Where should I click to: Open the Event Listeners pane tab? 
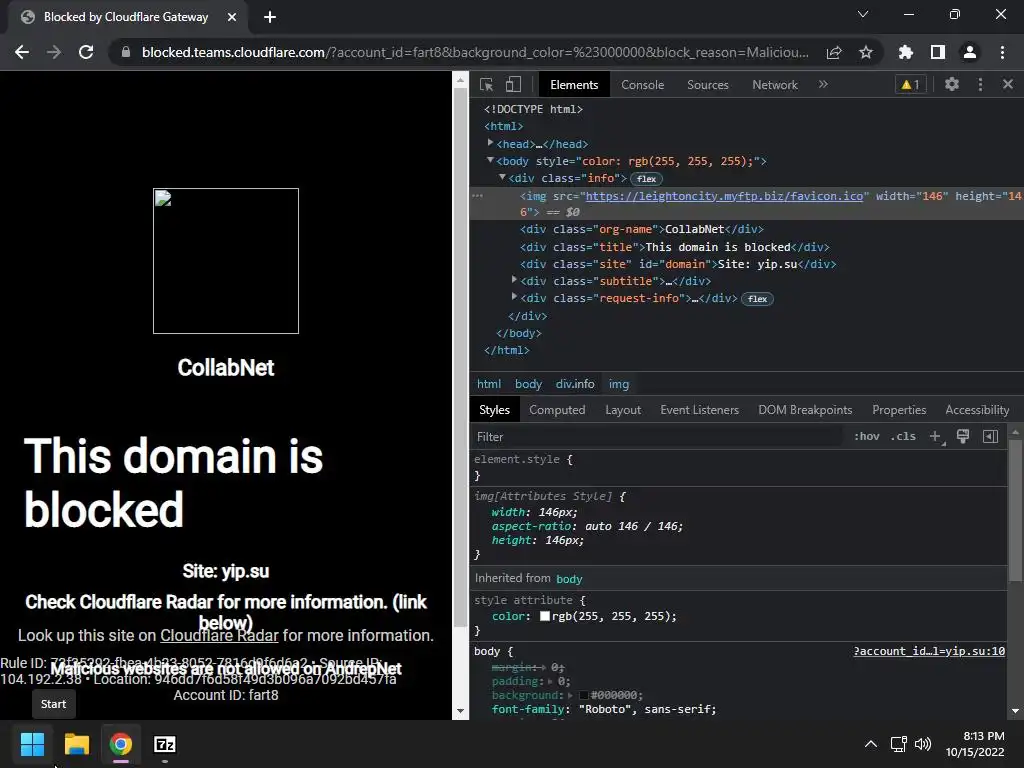click(x=699, y=410)
